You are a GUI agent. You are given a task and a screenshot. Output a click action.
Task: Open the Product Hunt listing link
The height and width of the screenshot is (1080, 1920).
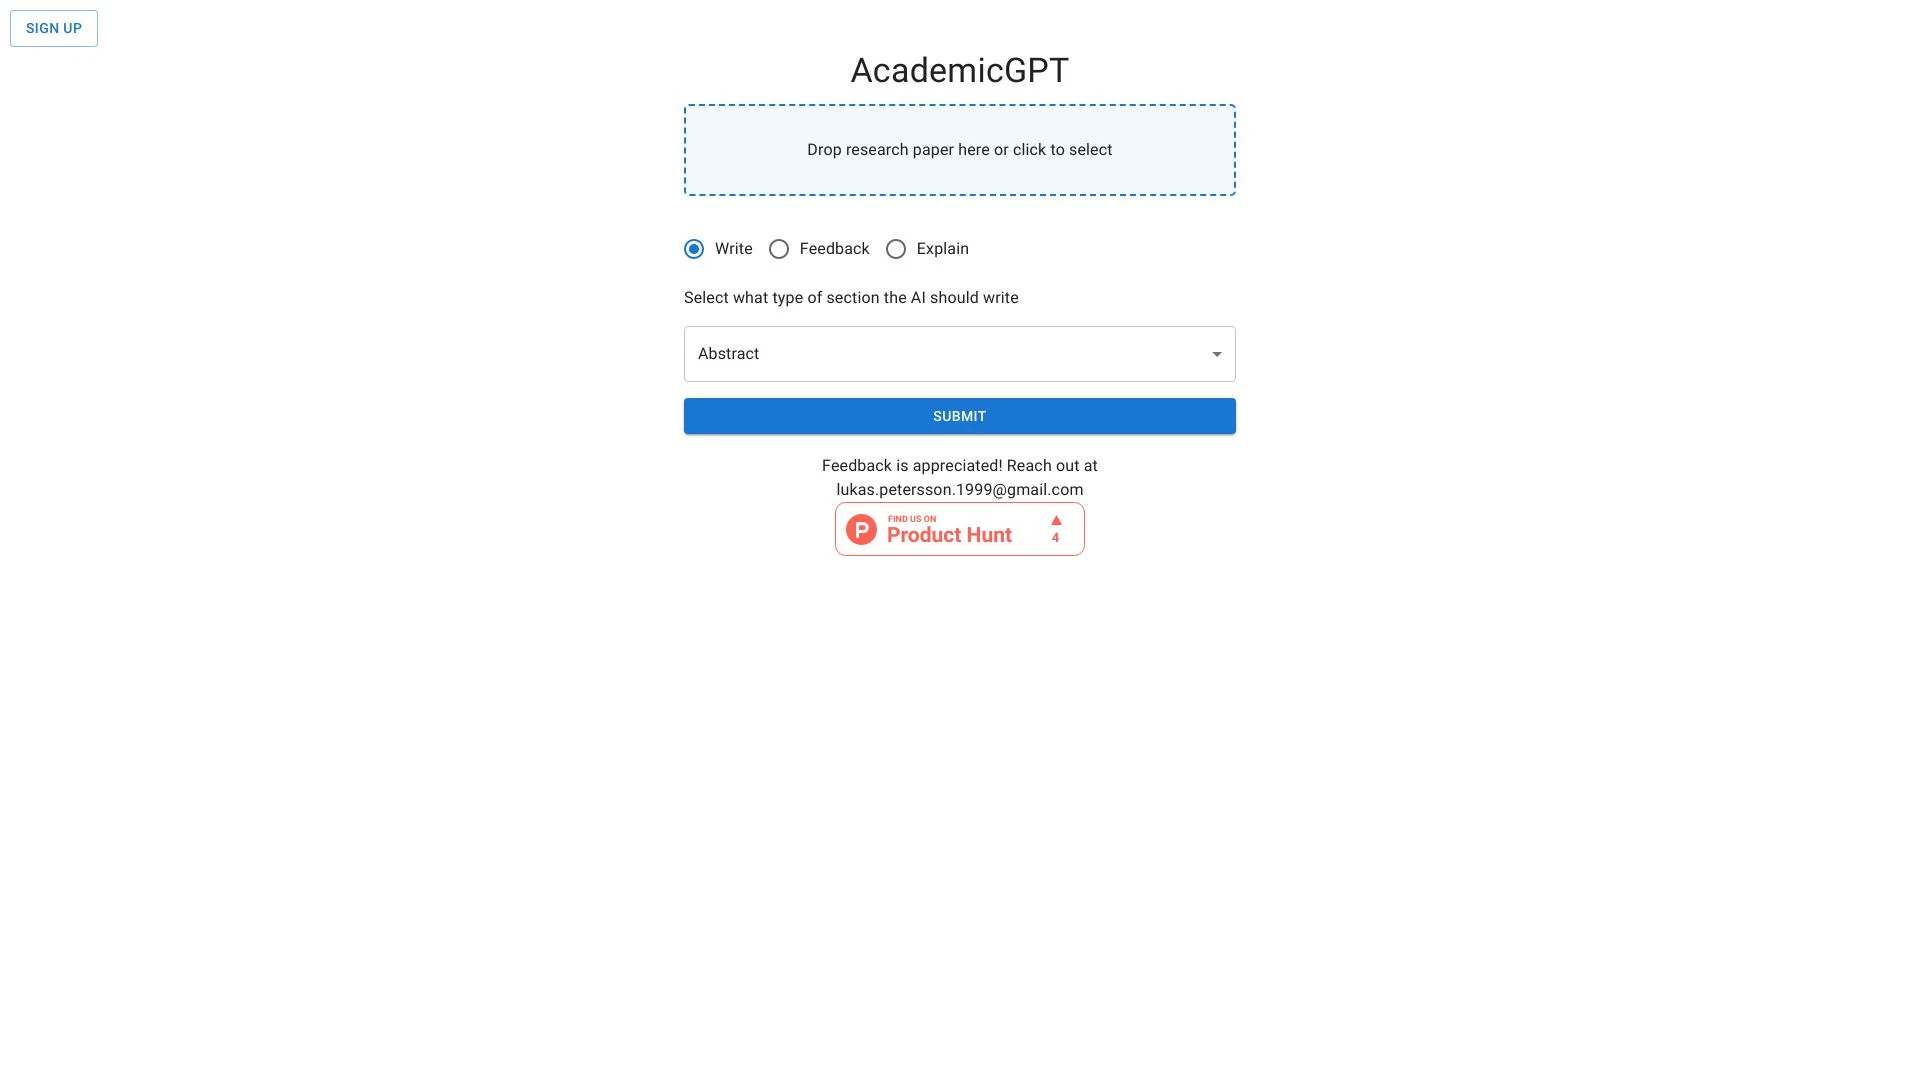(960, 529)
